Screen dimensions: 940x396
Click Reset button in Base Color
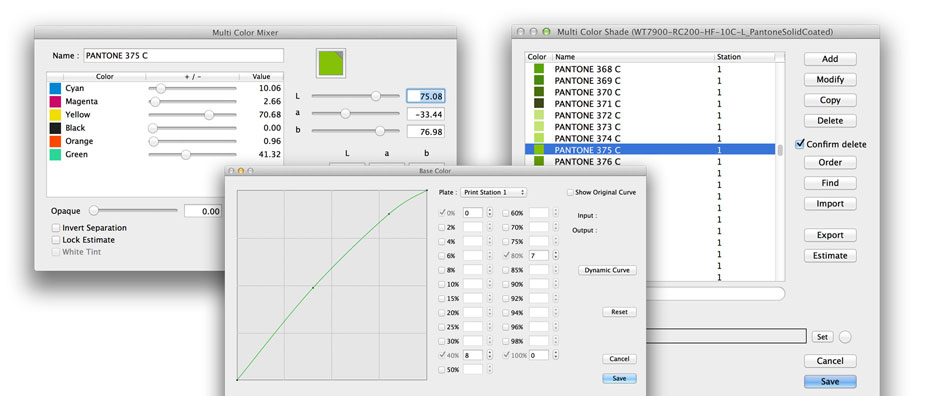pyautogui.click(x=619, y=312)
